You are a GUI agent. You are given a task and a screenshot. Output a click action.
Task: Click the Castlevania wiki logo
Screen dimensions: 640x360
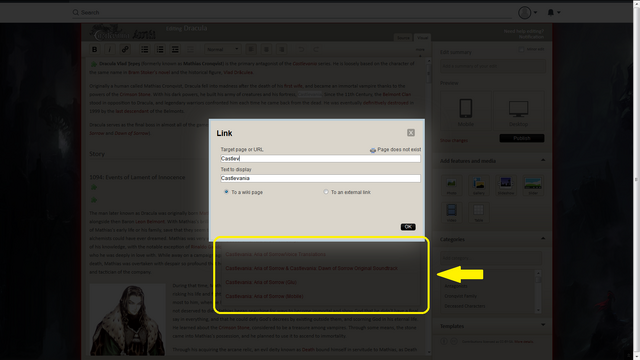point(122,33)
